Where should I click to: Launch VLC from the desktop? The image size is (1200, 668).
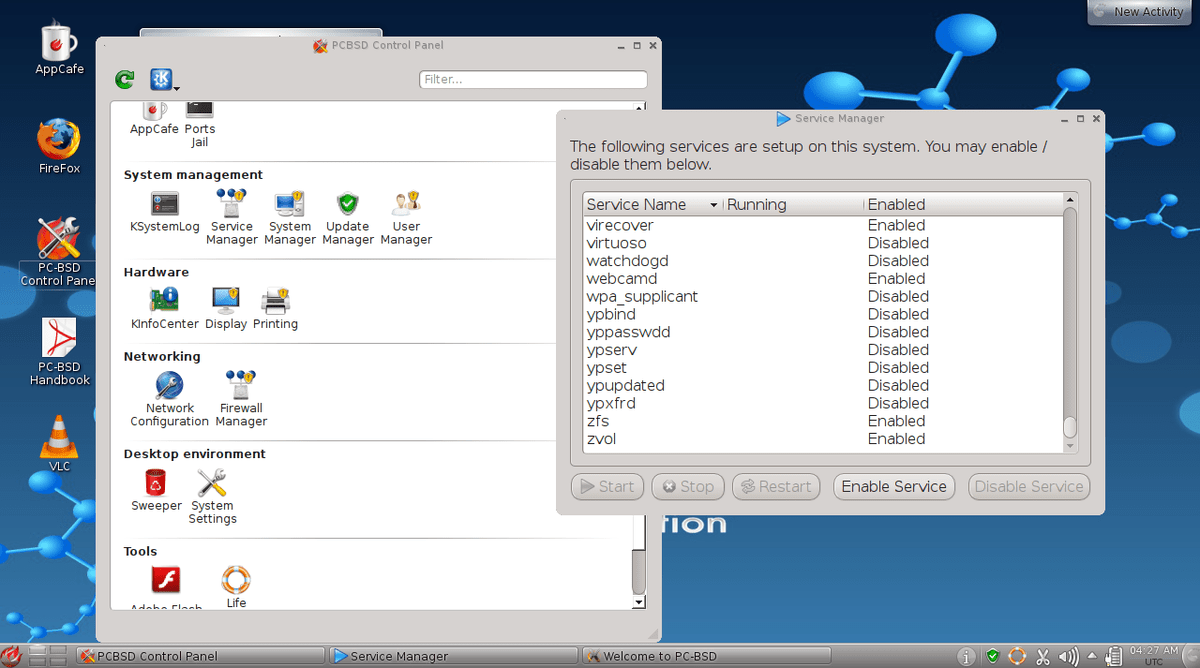pos(59,443)
